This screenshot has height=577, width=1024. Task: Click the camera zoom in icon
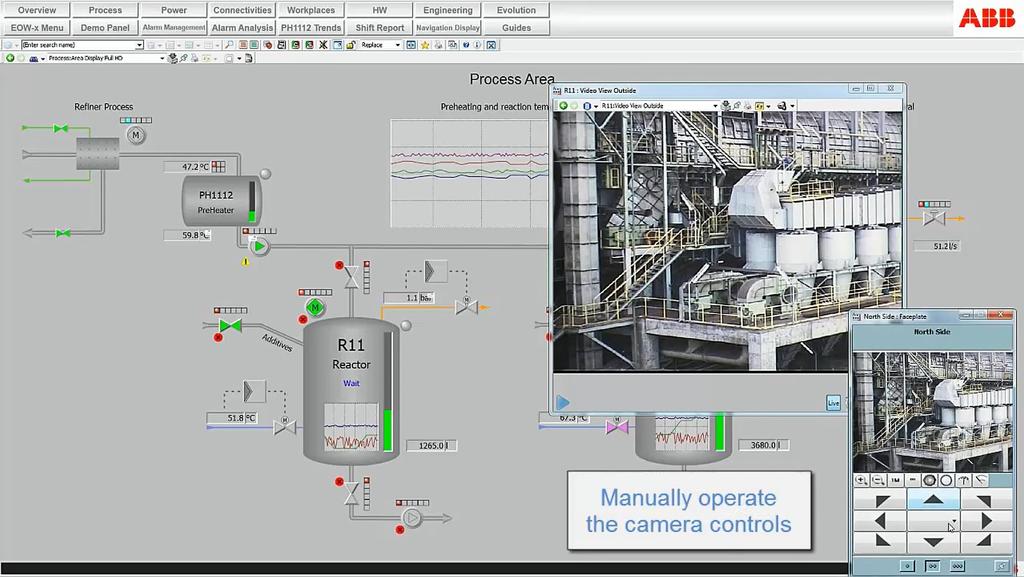[861, 480]
